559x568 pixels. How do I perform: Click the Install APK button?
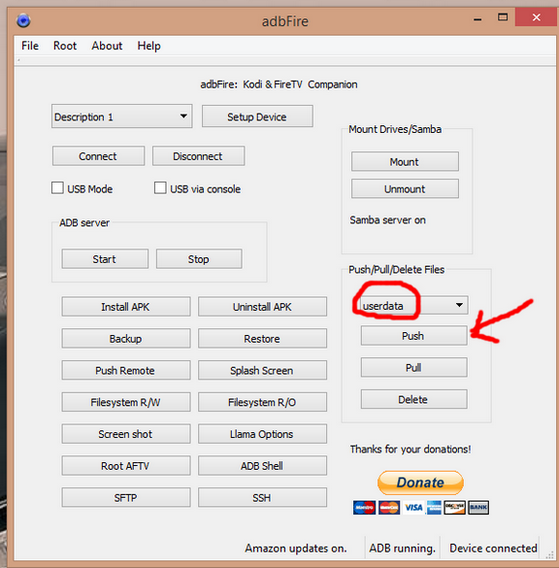tap(126, 306)
